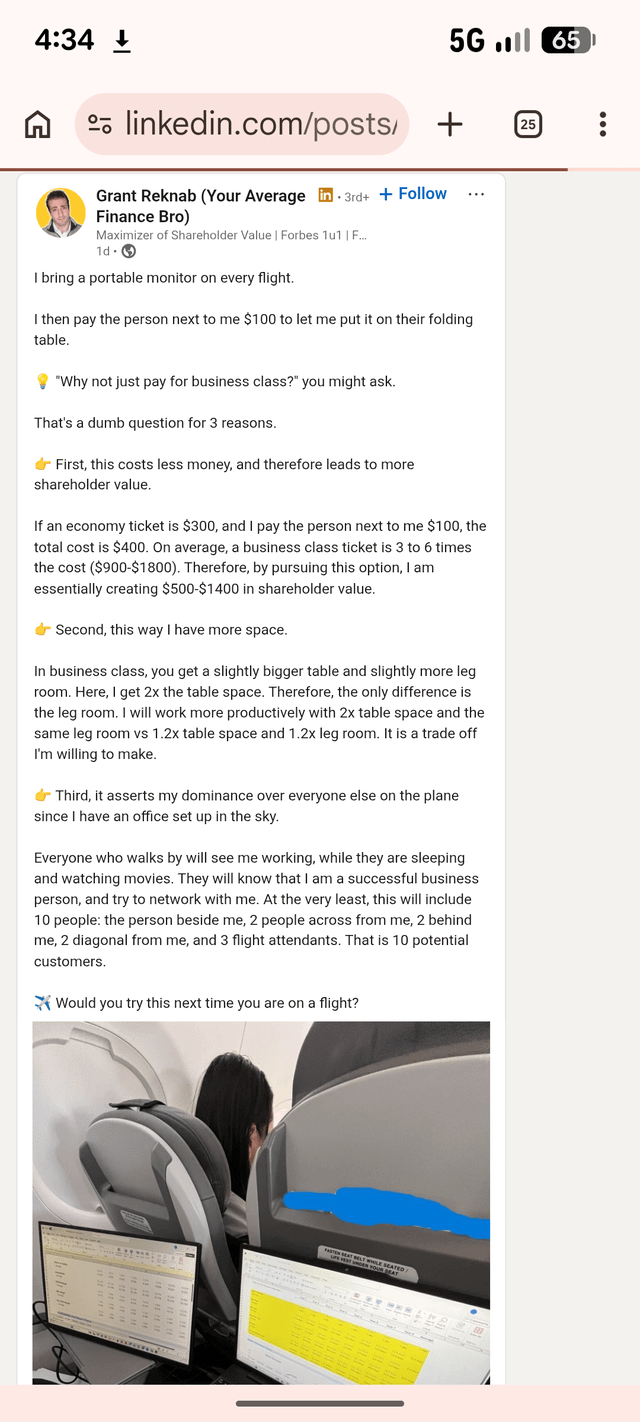Viewport: 640px width, 1422px height.
Task: Click the LinkedIn badge beside author name
Action: point(326,195)
